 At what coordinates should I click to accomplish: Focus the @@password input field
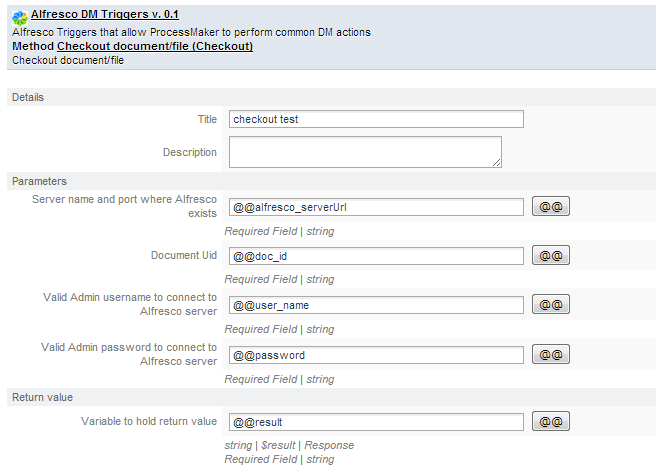[376, 354]
